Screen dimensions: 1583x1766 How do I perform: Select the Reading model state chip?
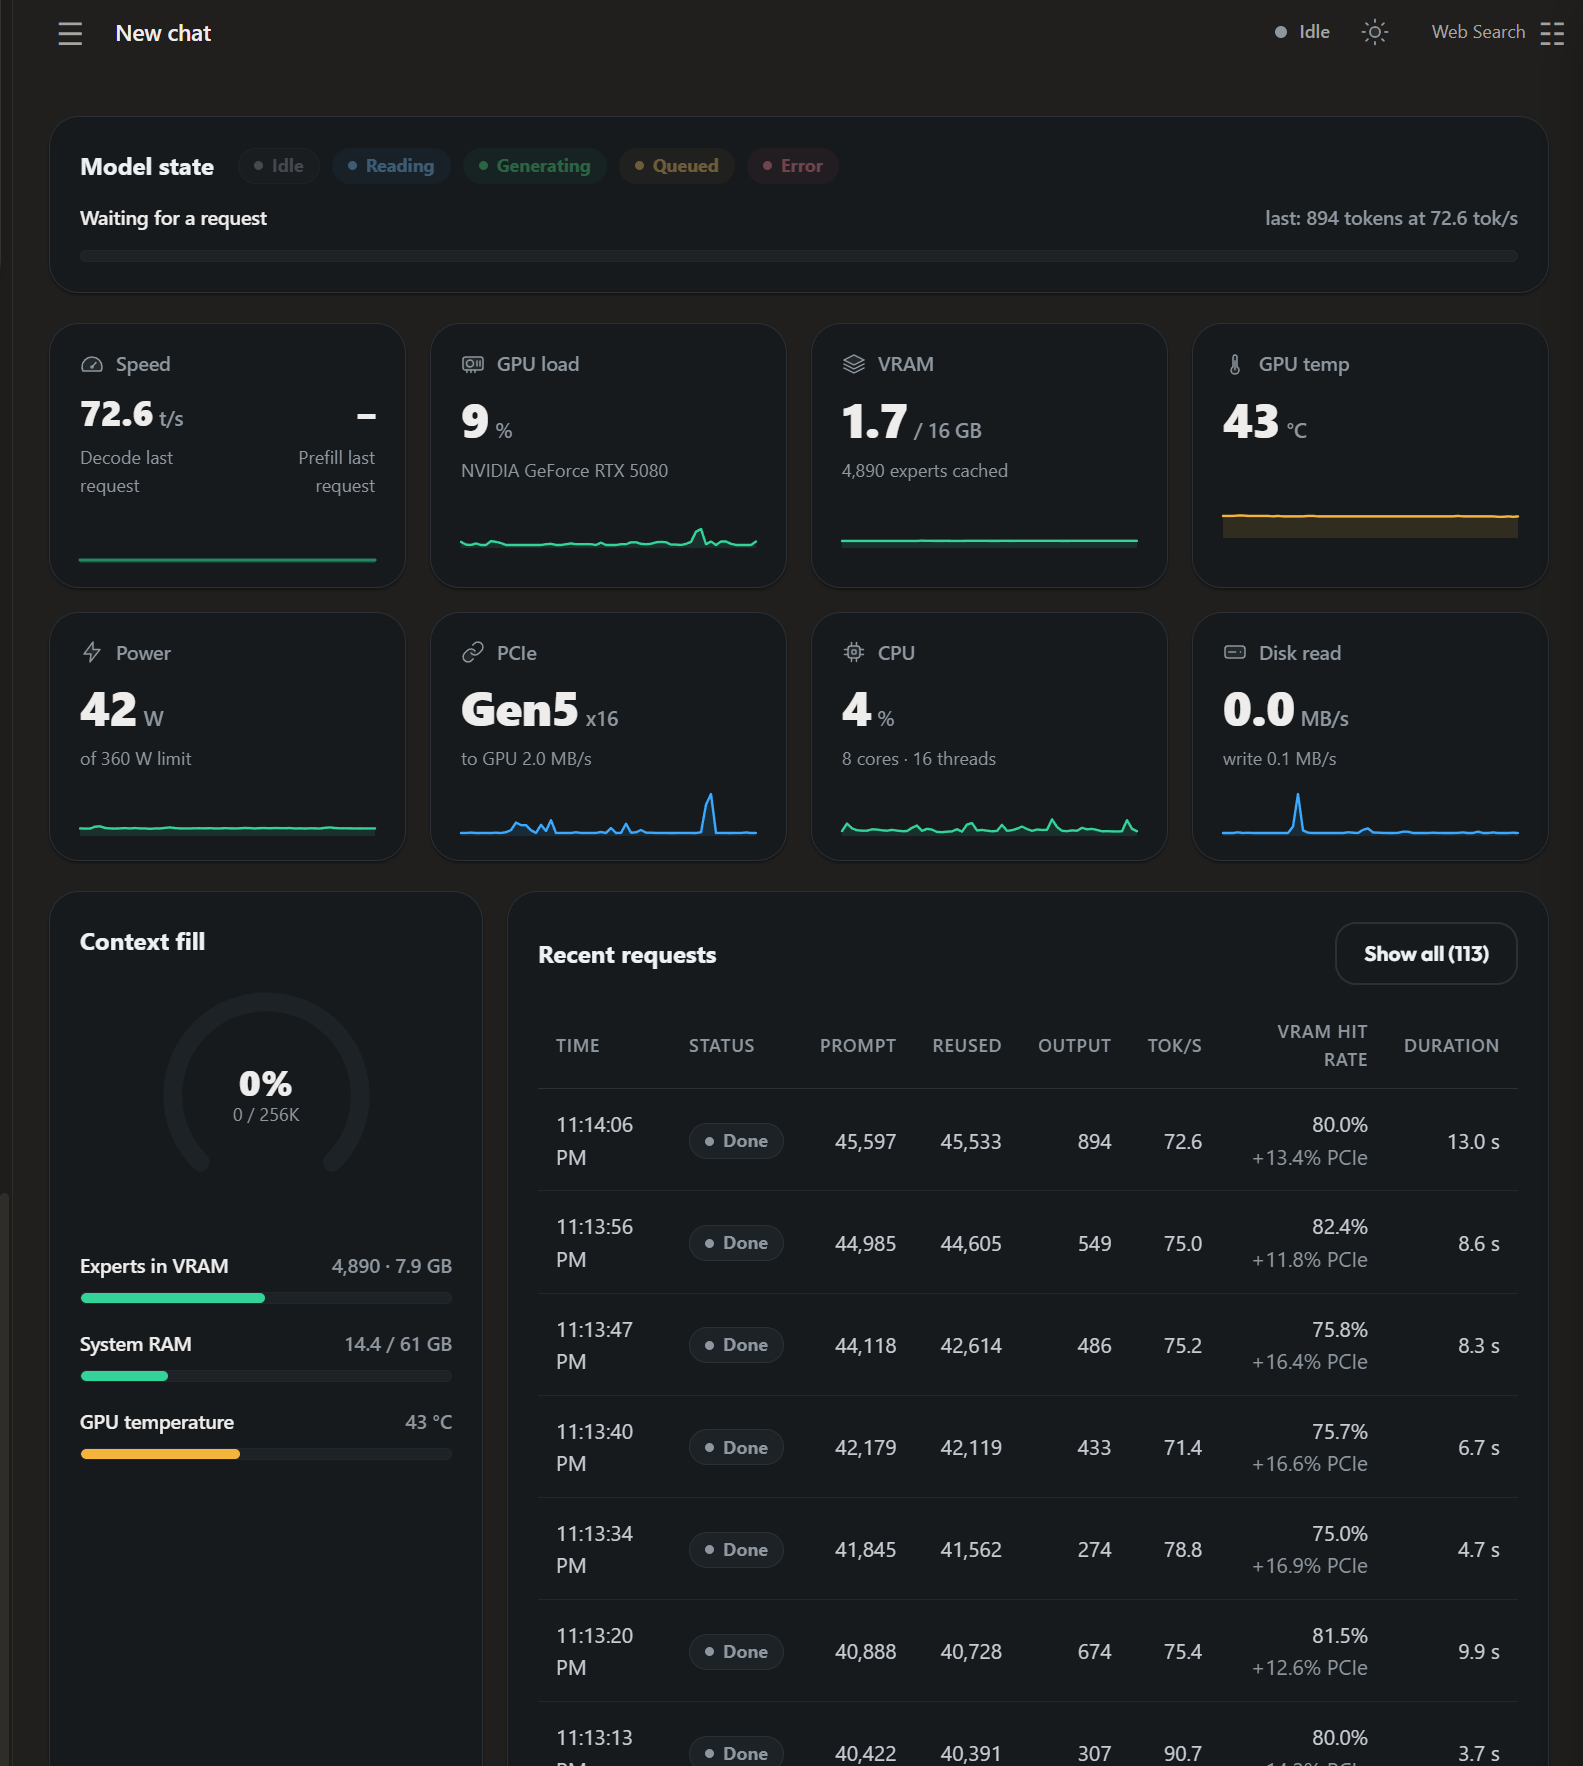click(391, 166)
